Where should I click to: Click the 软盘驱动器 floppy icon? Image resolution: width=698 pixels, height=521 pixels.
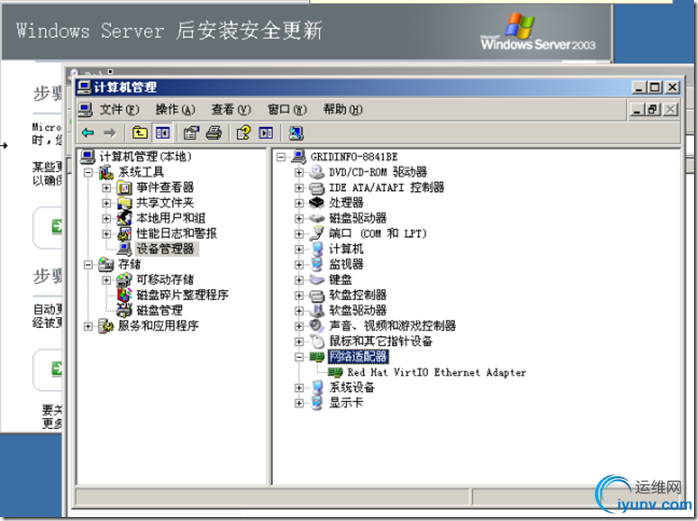click(317, 310)
